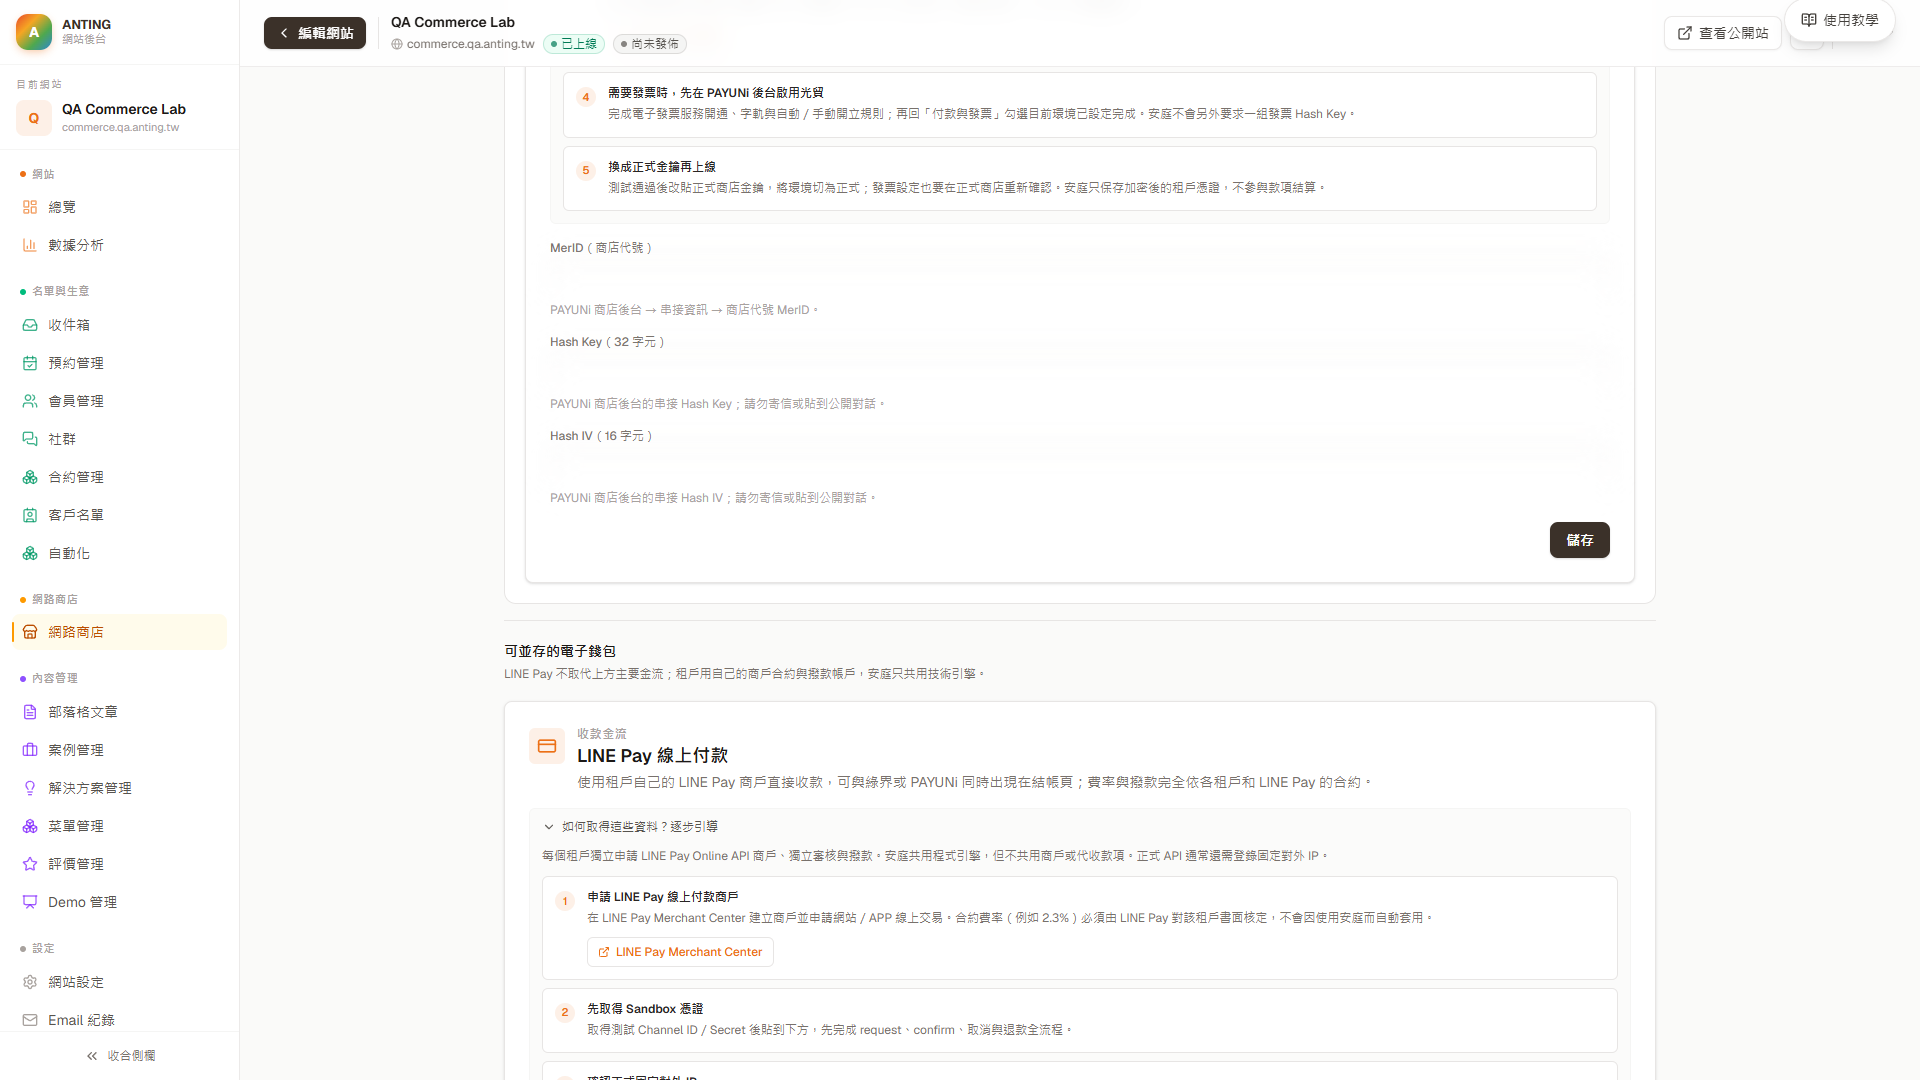Click the 內容管理 sidebar group label

pos(55,678)
